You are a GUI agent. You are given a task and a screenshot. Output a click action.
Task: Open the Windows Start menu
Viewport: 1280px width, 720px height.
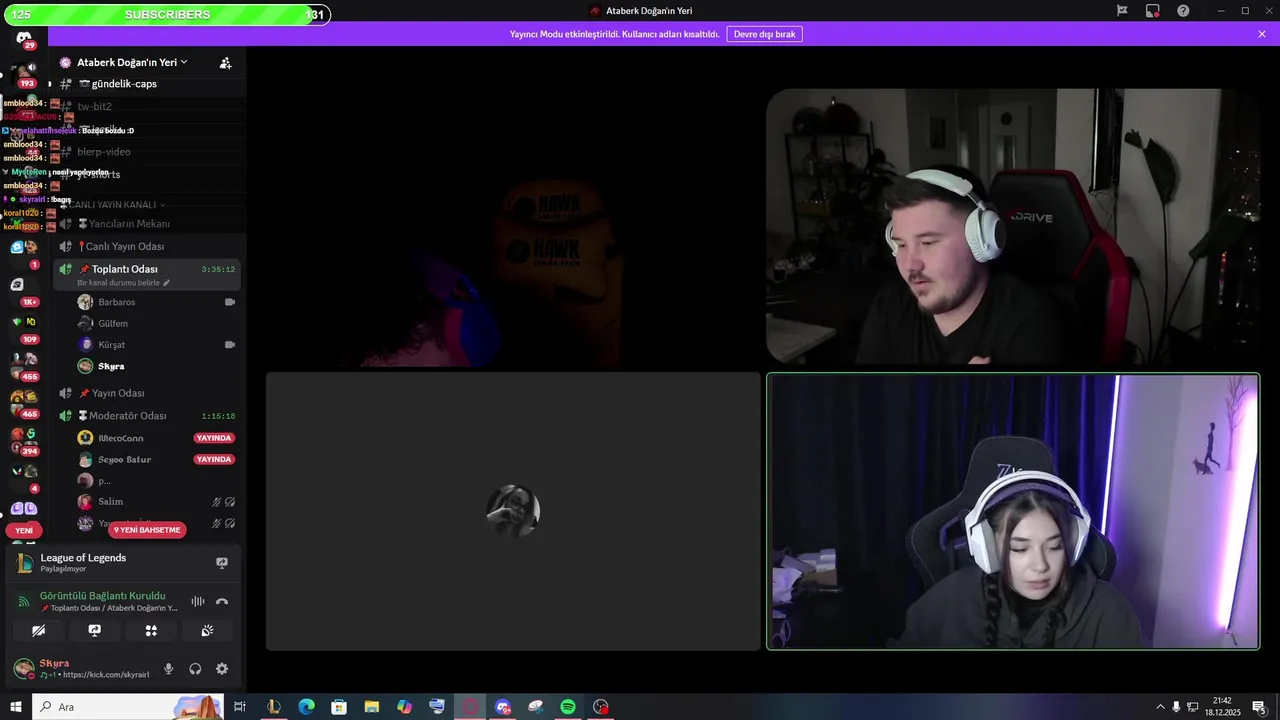(x=16, y=707)
